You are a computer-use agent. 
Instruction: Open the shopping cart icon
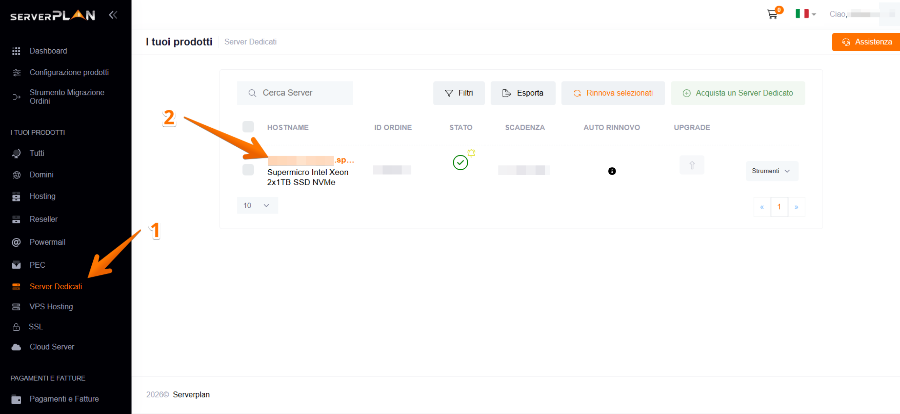[772, 14]
